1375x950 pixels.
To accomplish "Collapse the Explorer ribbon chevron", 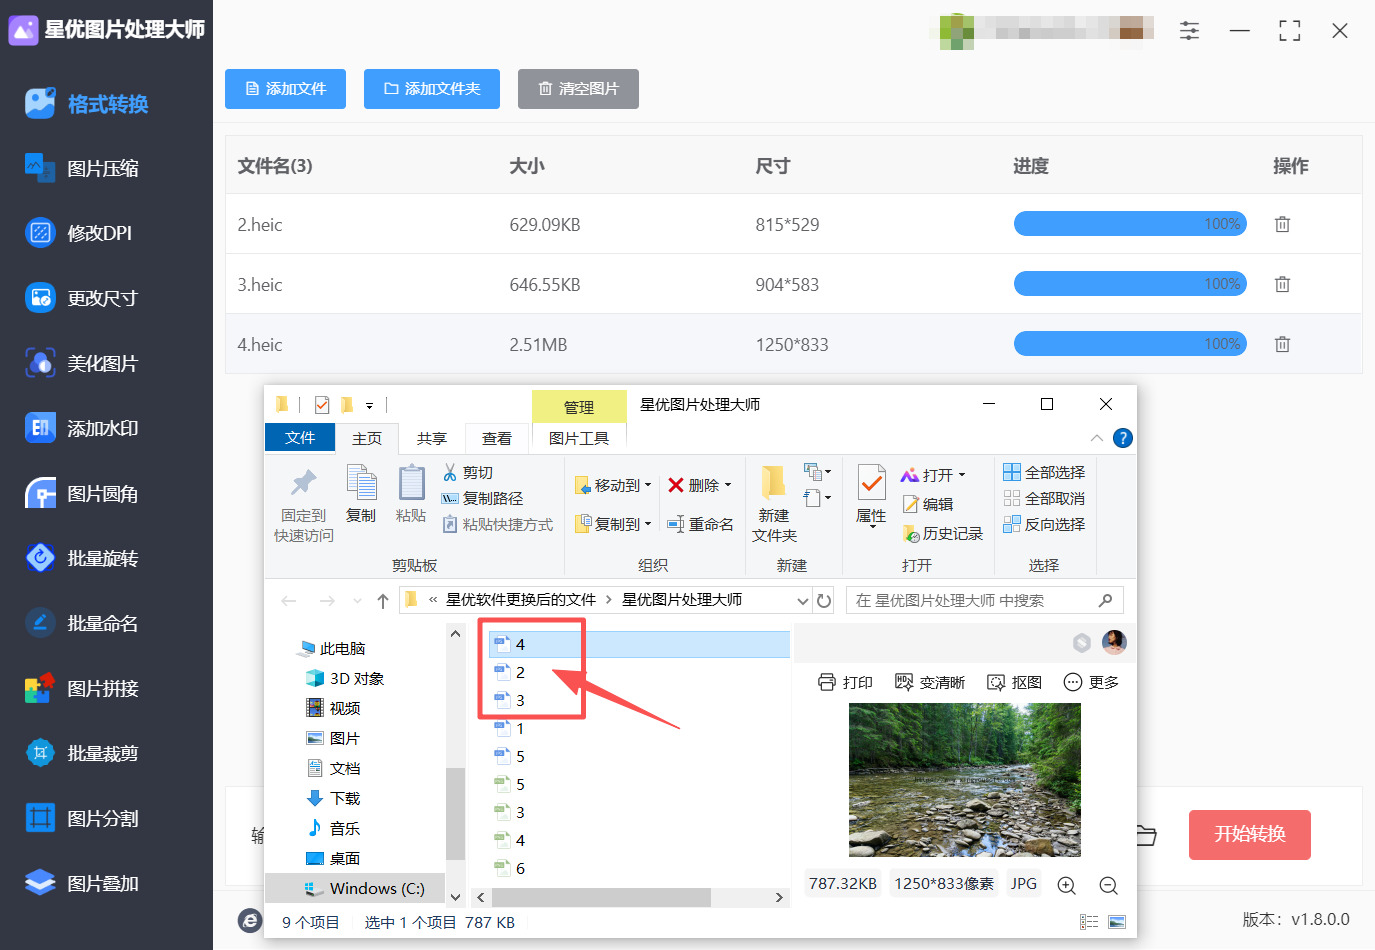I will tap(1097, 438).
